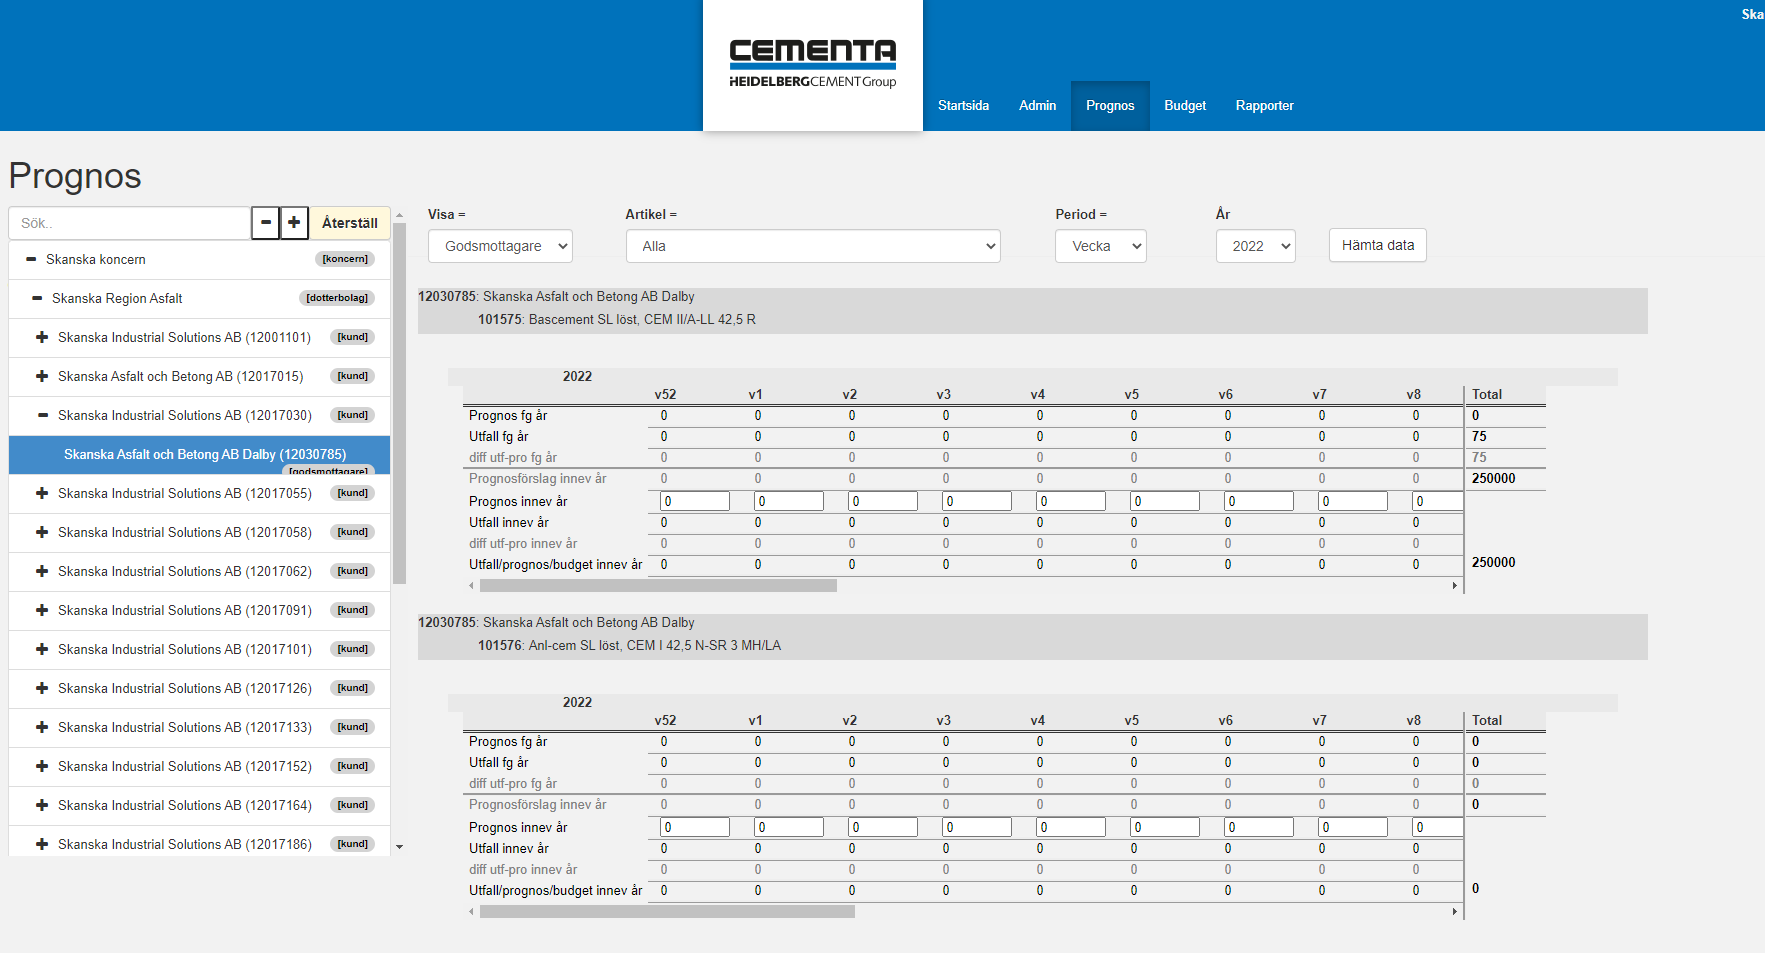Image resolution: width=1765 pixels, height=953 pixels.
Task: Click the customer tree vertical scrollbar thumb
Action: (400, 403)
